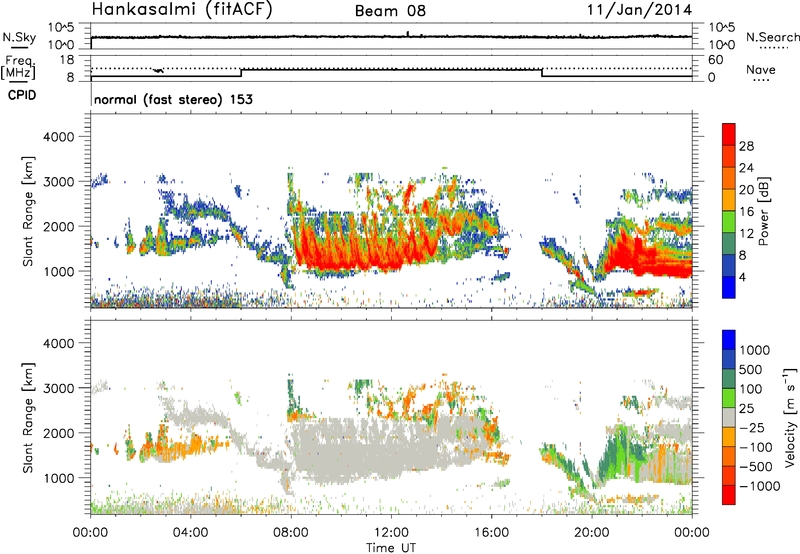800x554 pixels.
Task: Click the 4 tick on Power colorbar
Action: tap(743, 277)
